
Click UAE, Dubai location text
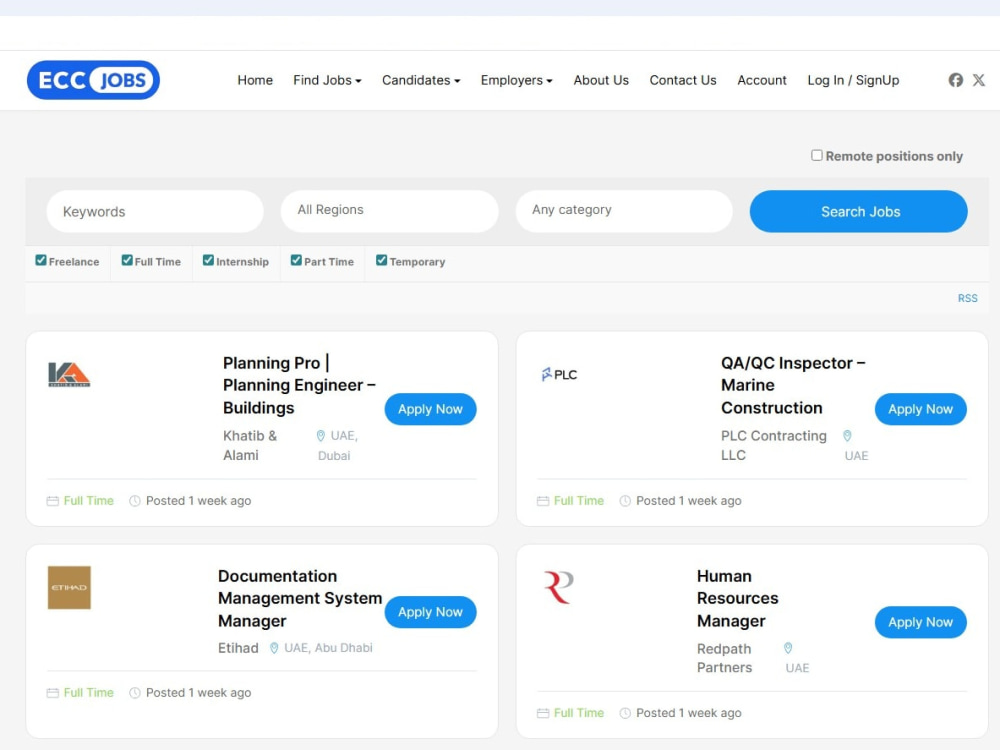[338, 446]
